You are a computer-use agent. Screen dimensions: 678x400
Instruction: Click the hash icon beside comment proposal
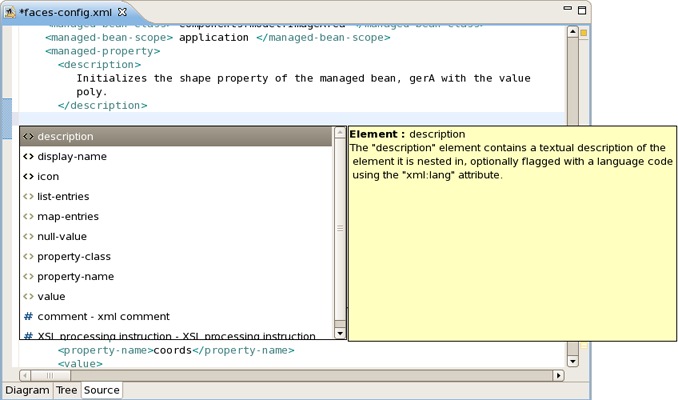click(x=29, y=317)
